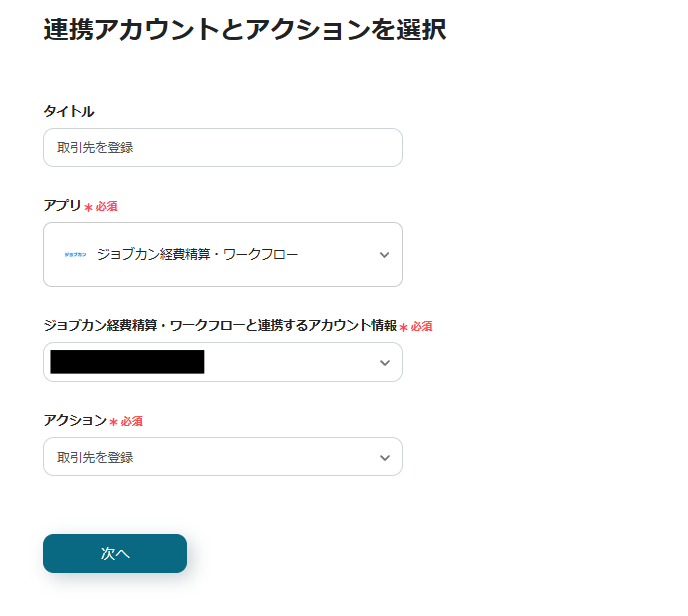Click the アクション field label
The height and width of the screenshot is (616, 688).
(75, 421)
